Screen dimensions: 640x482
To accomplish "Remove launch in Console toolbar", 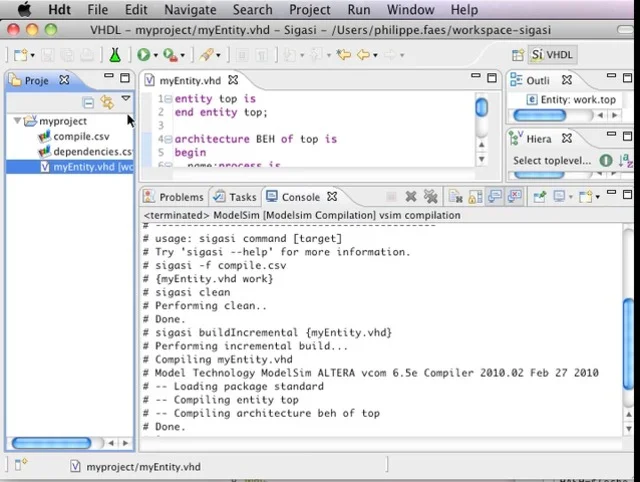I will (x=411, y=197).
